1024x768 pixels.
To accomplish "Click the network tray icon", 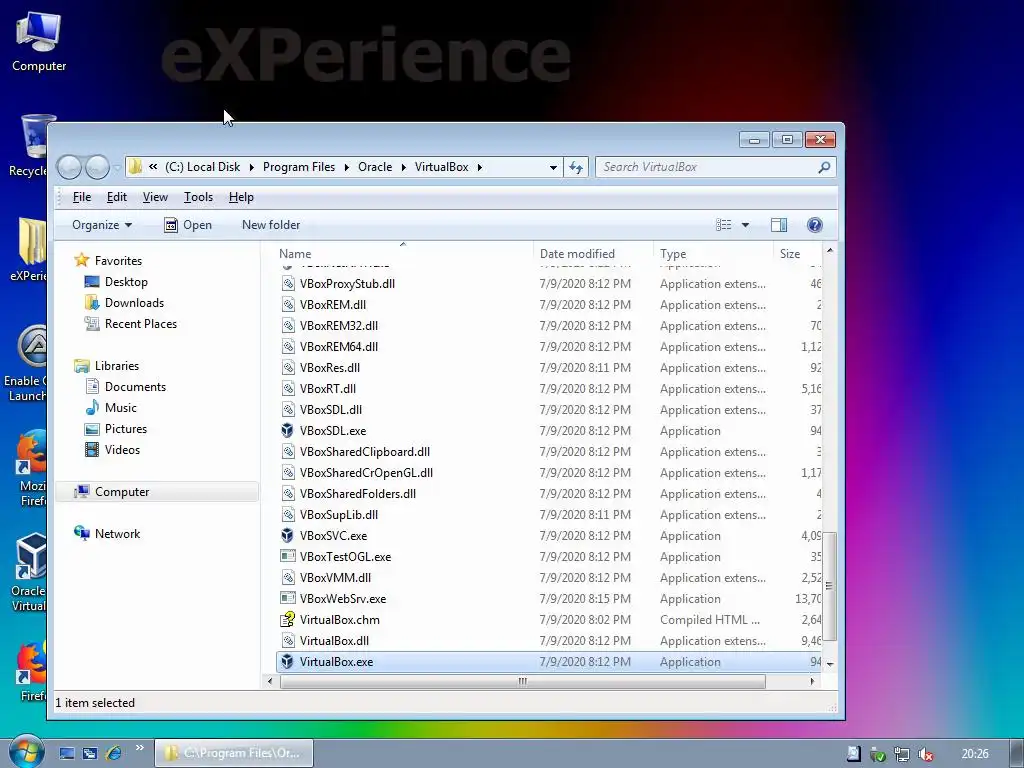I will pyautogui.click(x=901, y=754).
